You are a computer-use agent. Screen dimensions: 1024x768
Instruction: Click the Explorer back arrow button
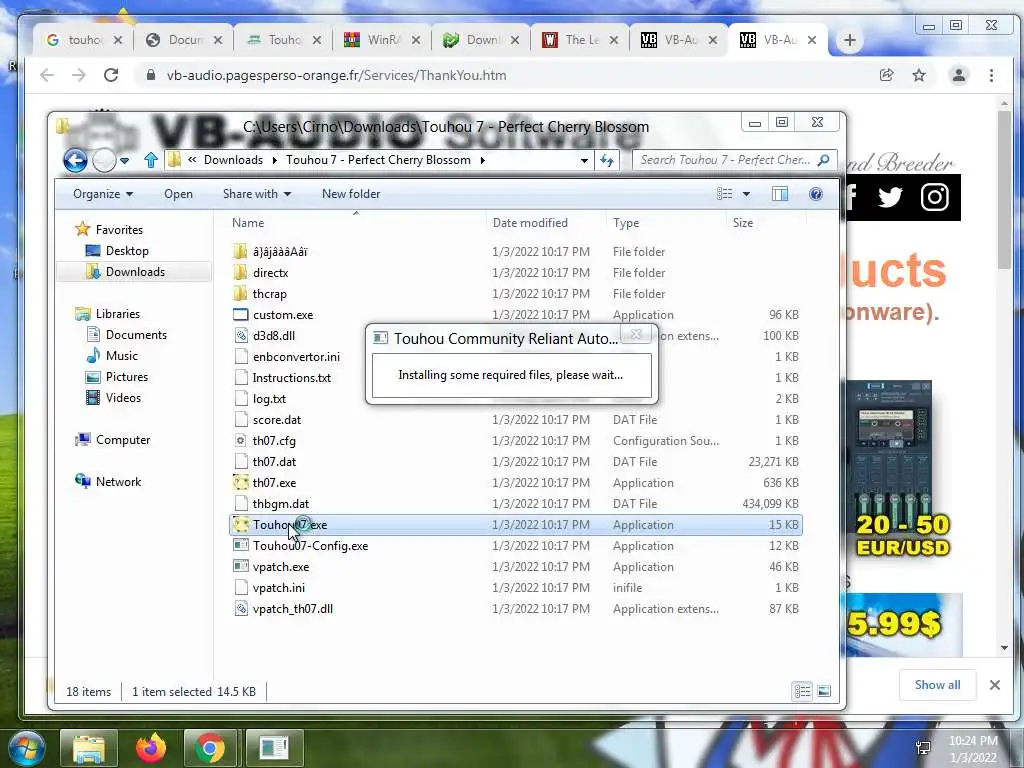pos(75,160)
